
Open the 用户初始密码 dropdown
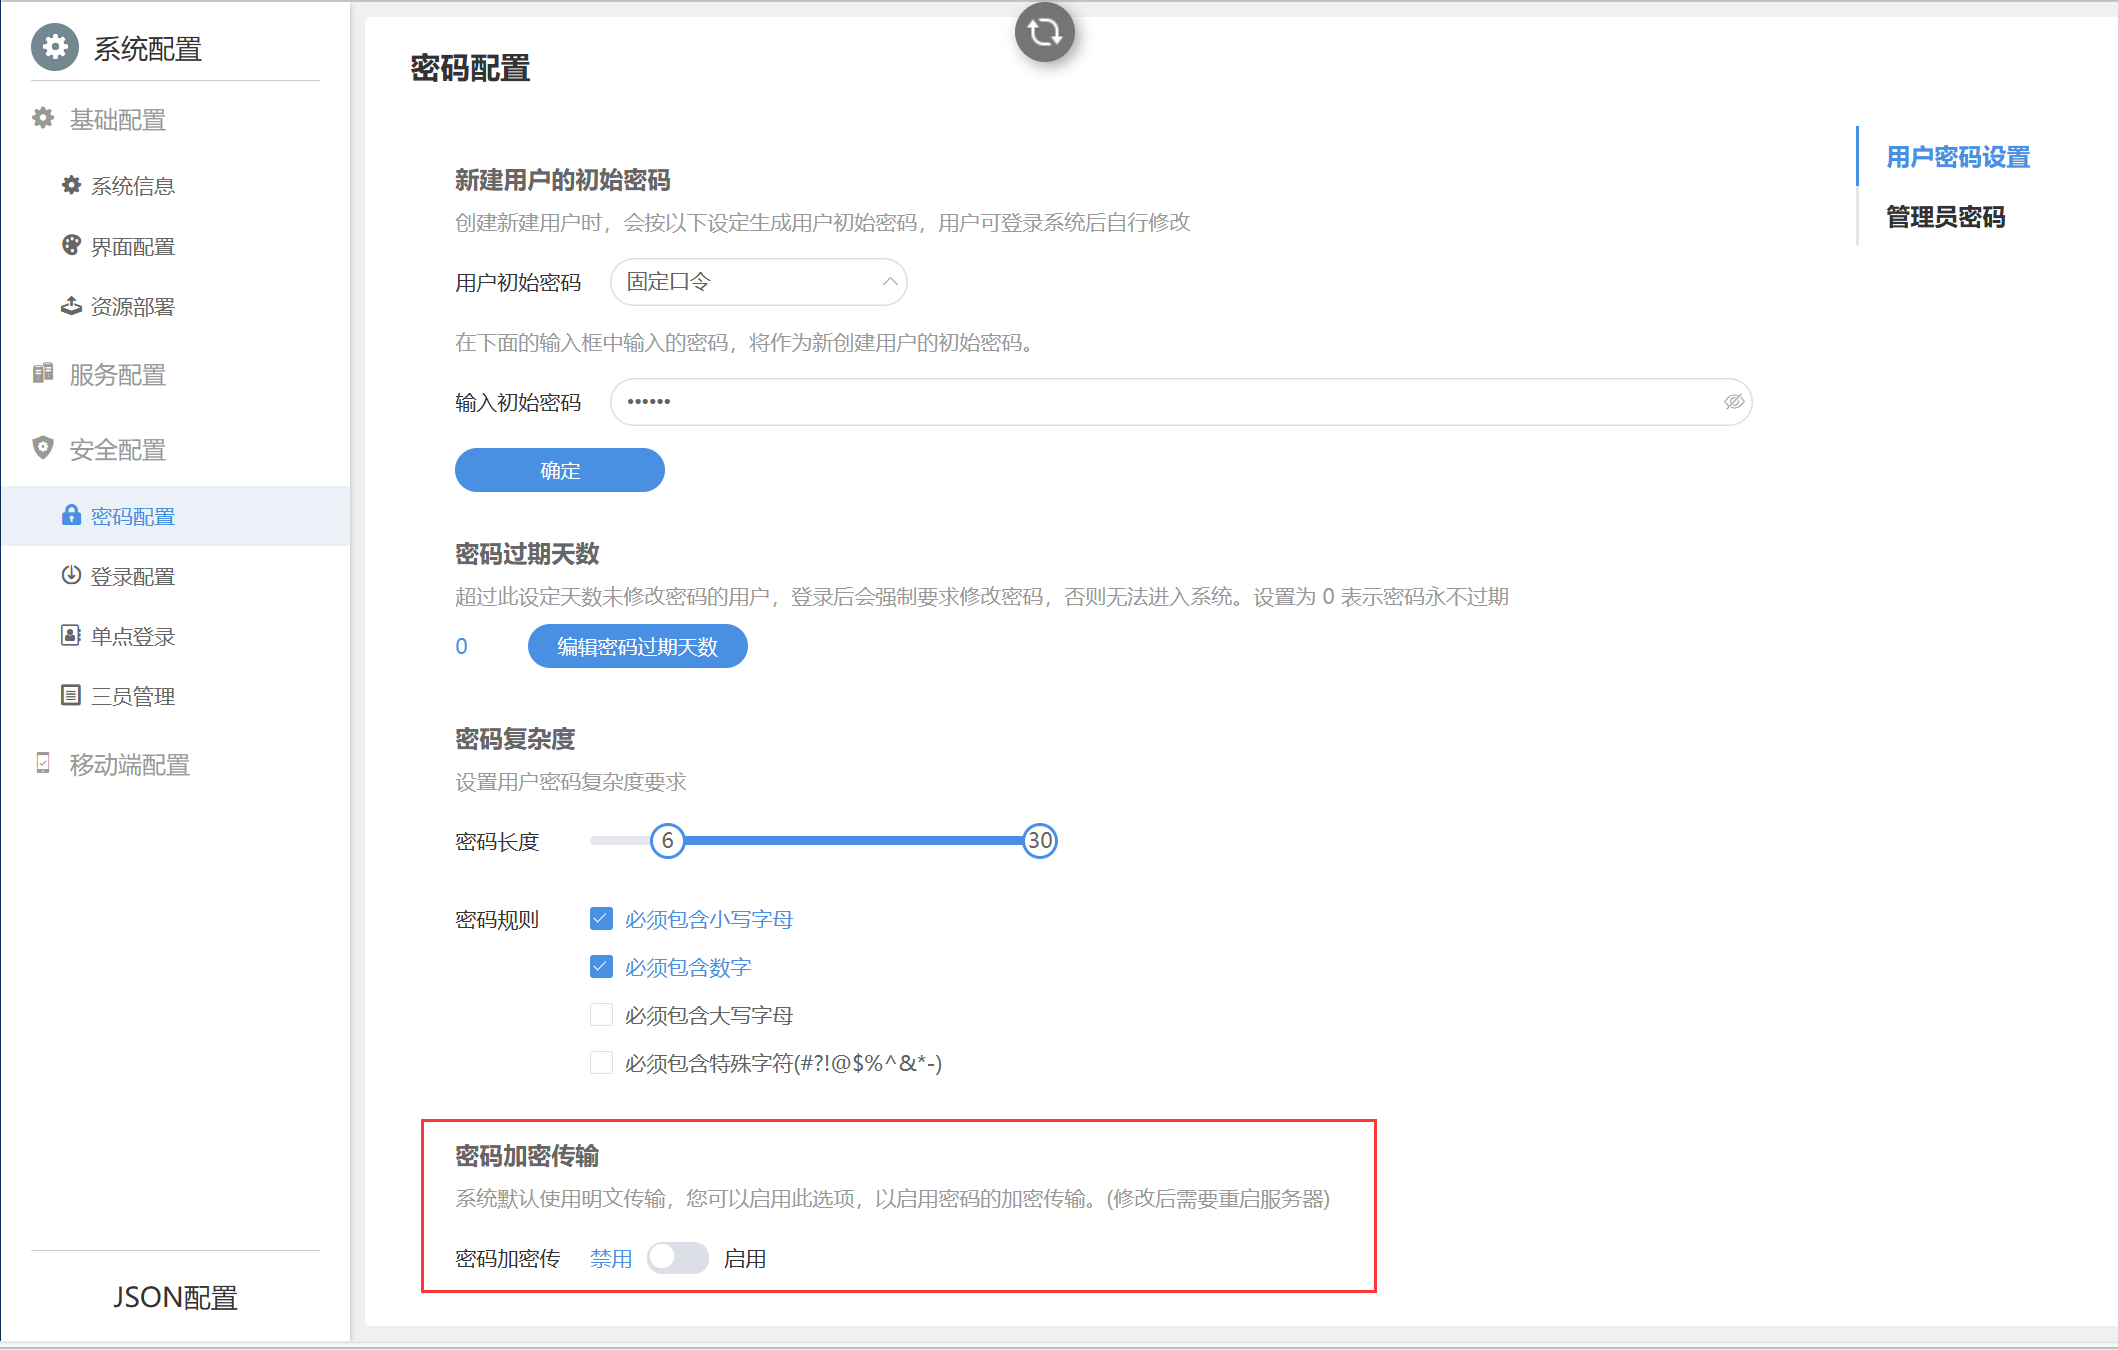coord(758,282)
